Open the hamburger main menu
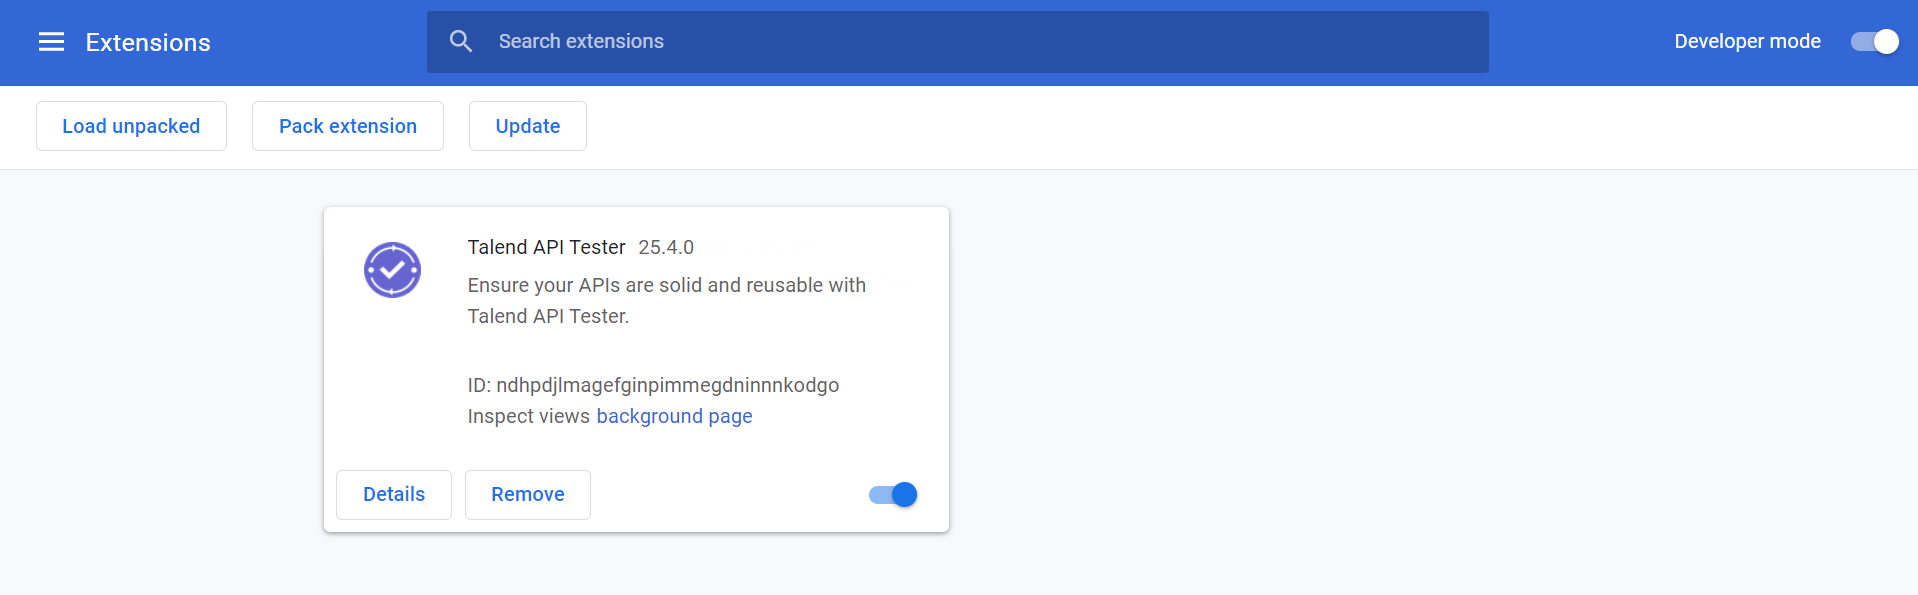This screenshot has width=1918, height=595. [x=51, y=42]
